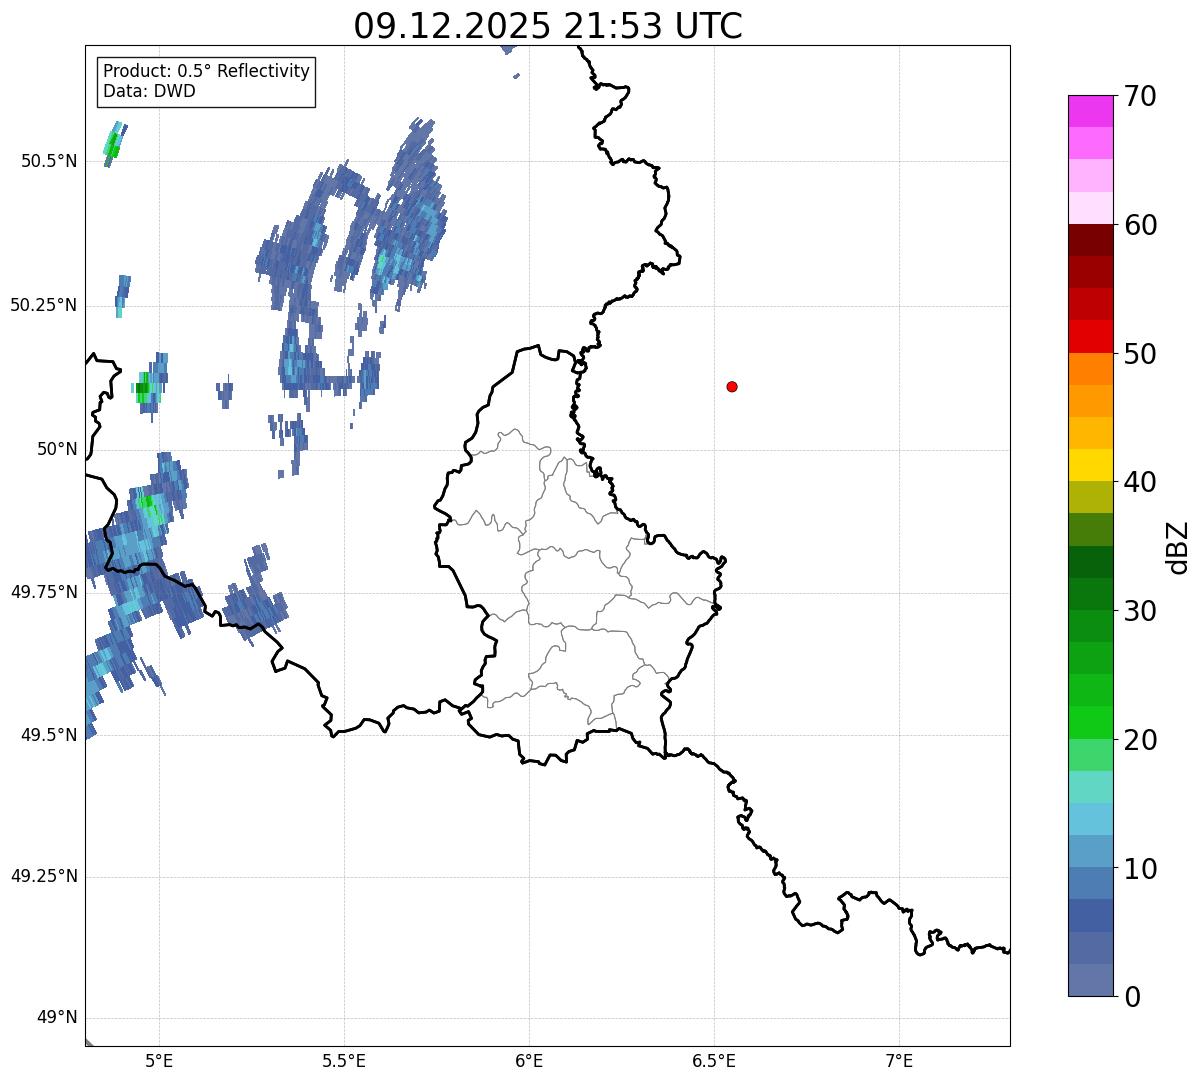
Task: Click the longitude label 5°E
Action: [x=159, y=1060]
